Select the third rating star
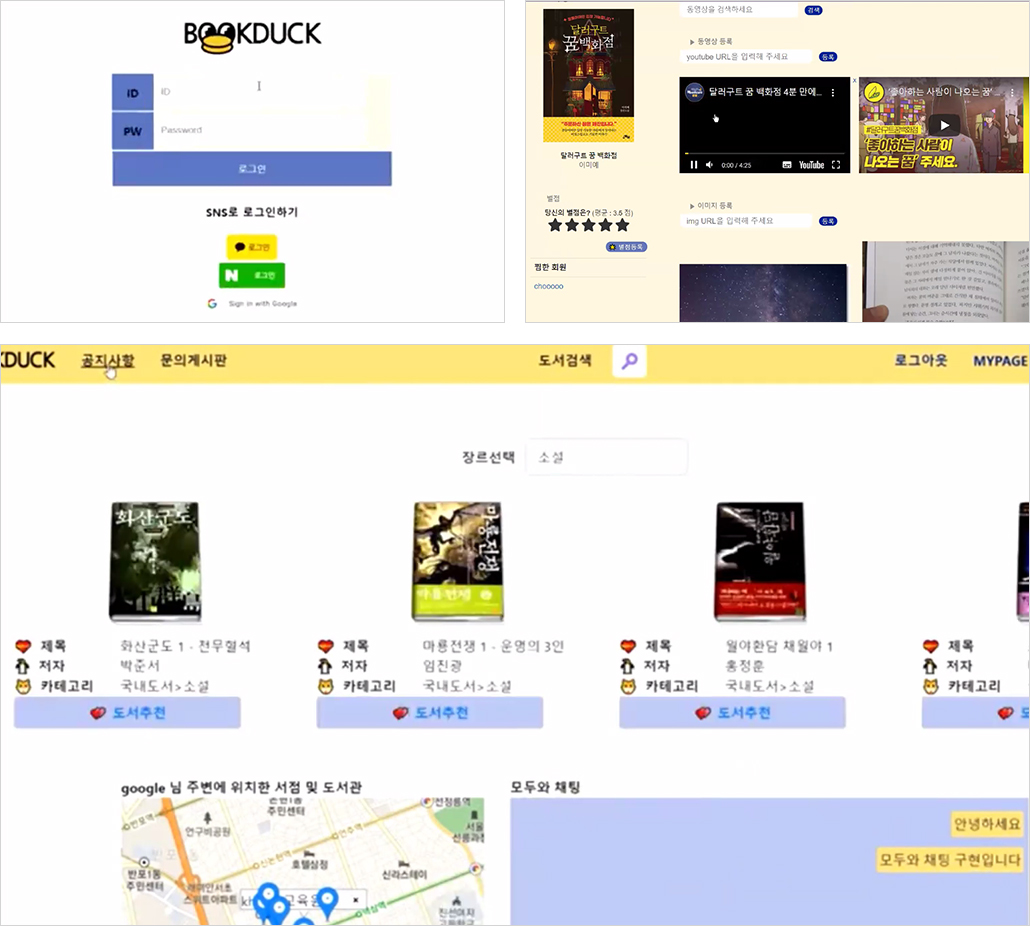Image resolution: width=1030 pixels, height=926 pixels. pyautogui.click(x=589, y=225)
